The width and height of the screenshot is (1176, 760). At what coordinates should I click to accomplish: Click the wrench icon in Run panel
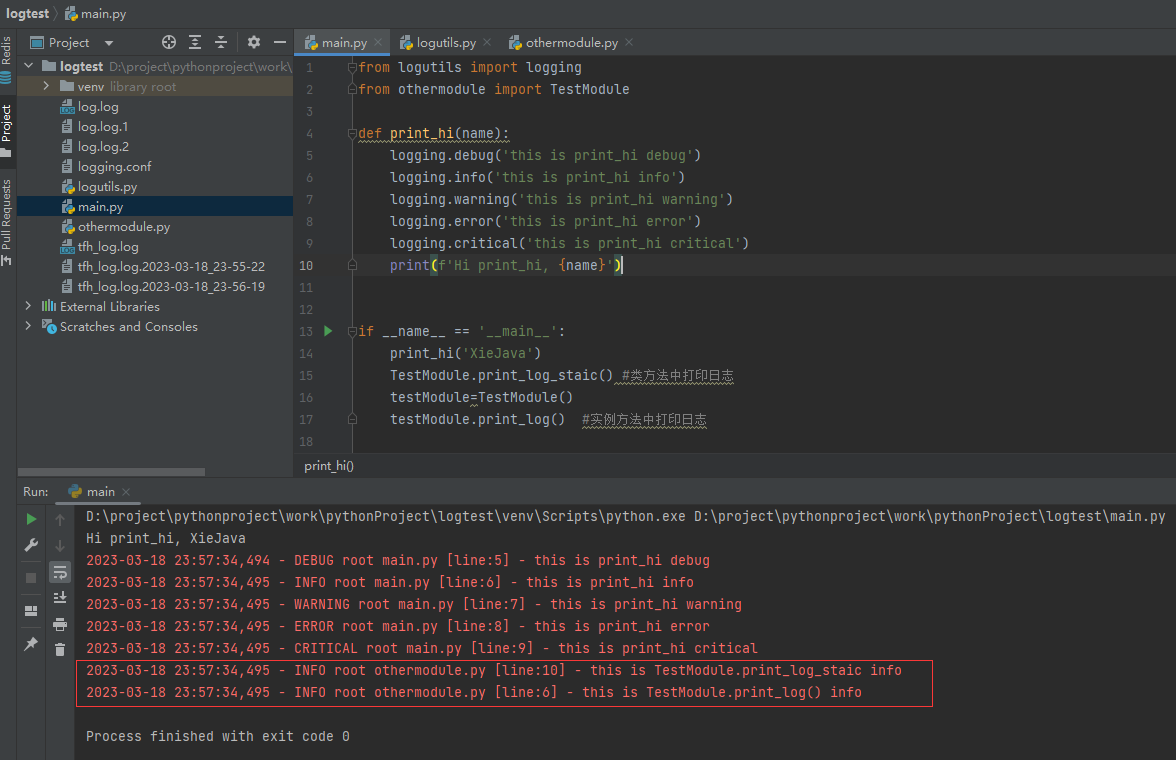(x=32, y=546)
